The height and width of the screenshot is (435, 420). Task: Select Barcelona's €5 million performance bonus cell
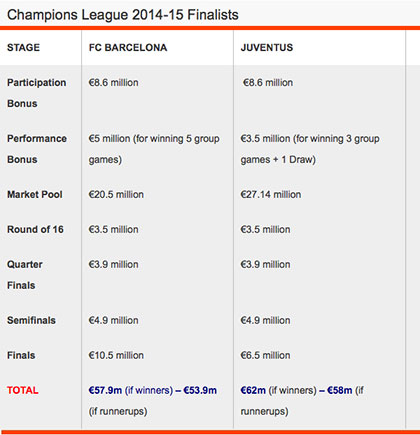point(154,149)
